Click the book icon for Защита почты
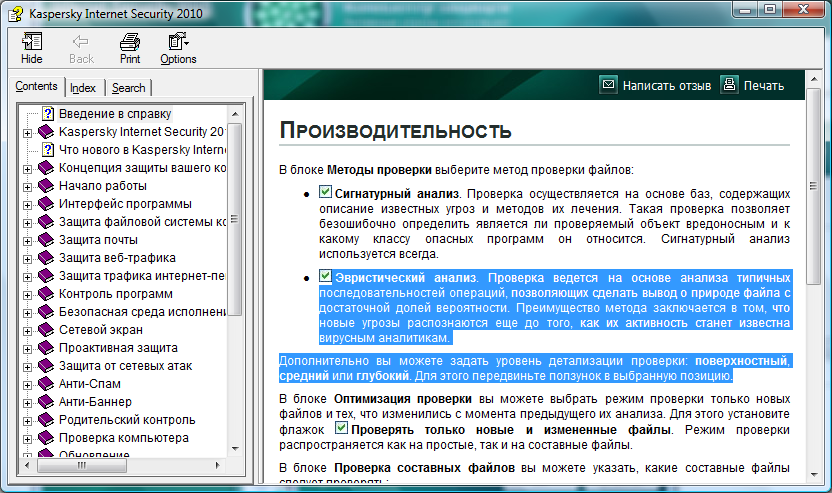 (x=46, y=240)
